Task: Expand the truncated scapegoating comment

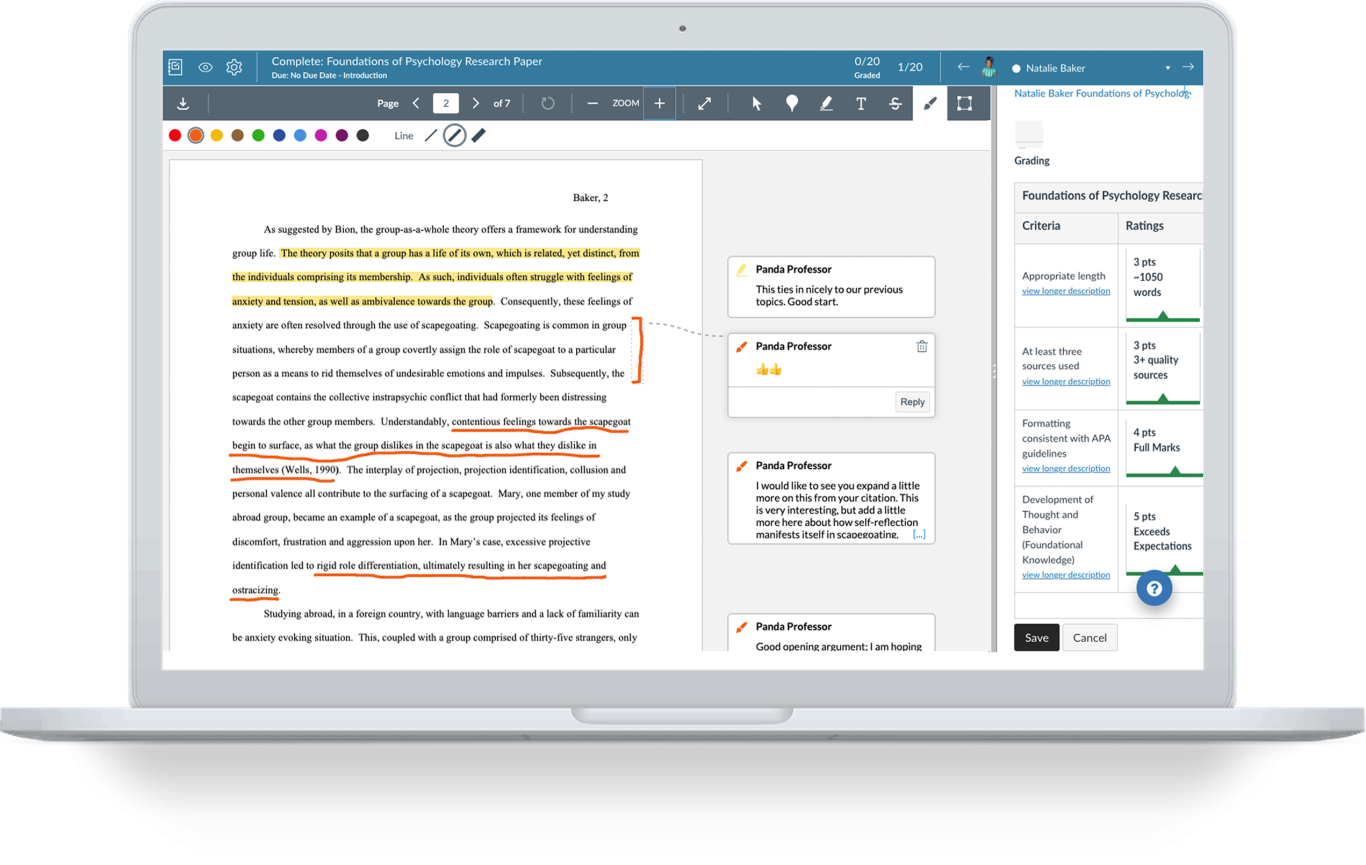Action: (919, 533)
